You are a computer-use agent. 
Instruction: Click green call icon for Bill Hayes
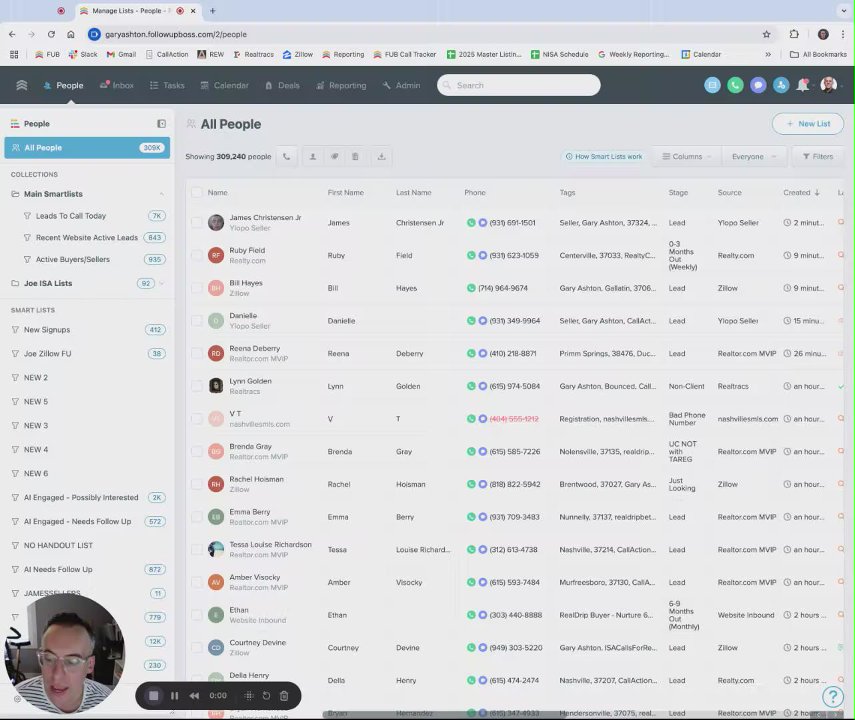tap(471, 288)
